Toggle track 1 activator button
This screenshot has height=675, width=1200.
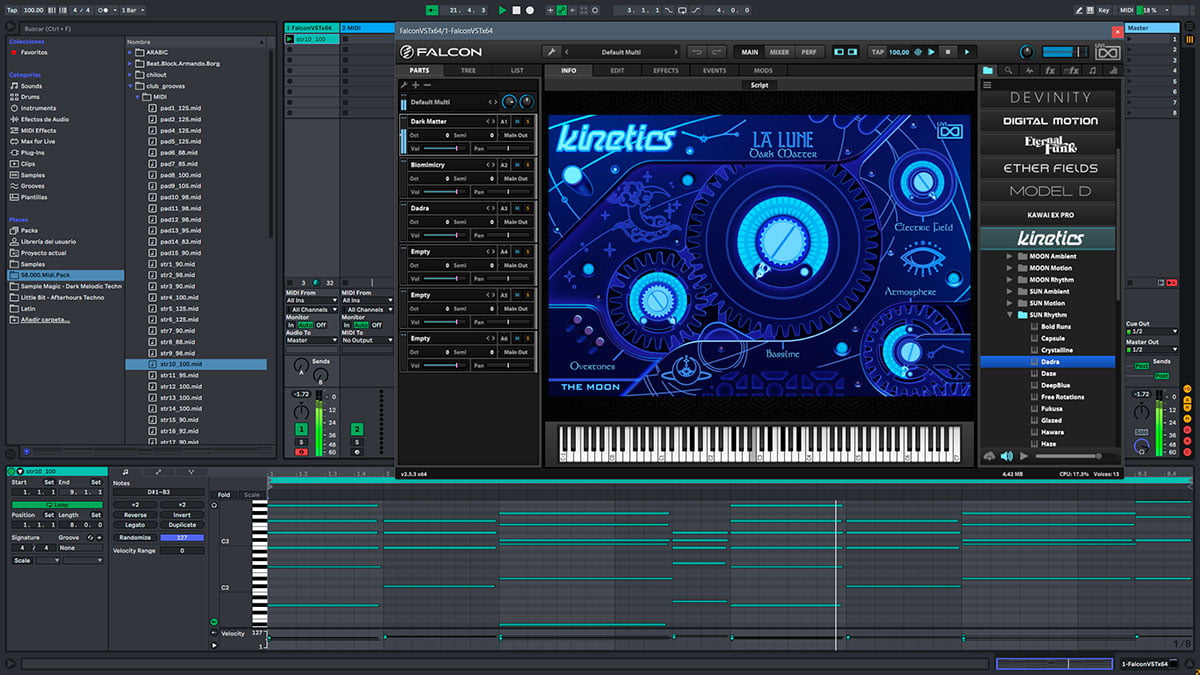(301, 429)
